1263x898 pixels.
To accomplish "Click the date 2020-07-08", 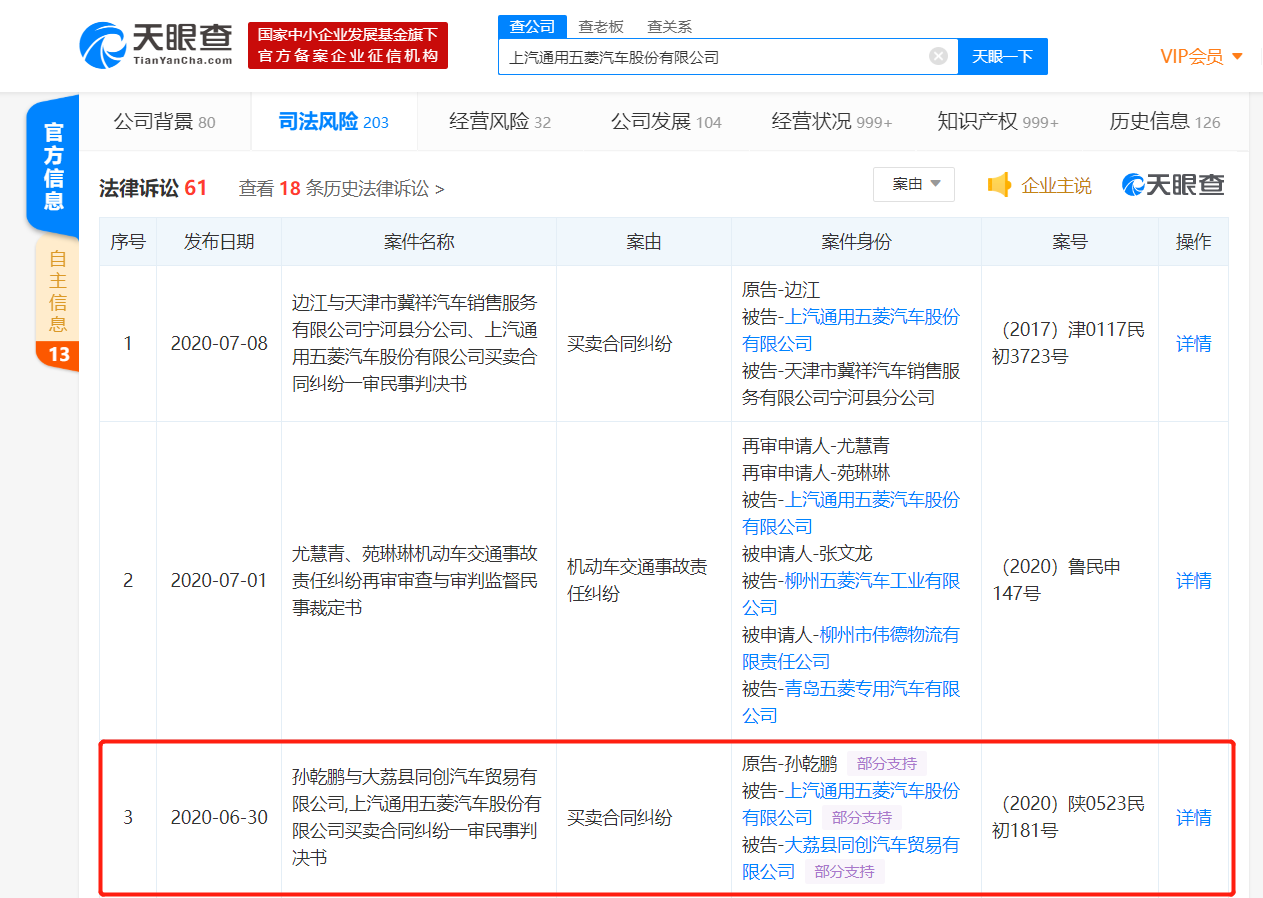I will point(219,343).
